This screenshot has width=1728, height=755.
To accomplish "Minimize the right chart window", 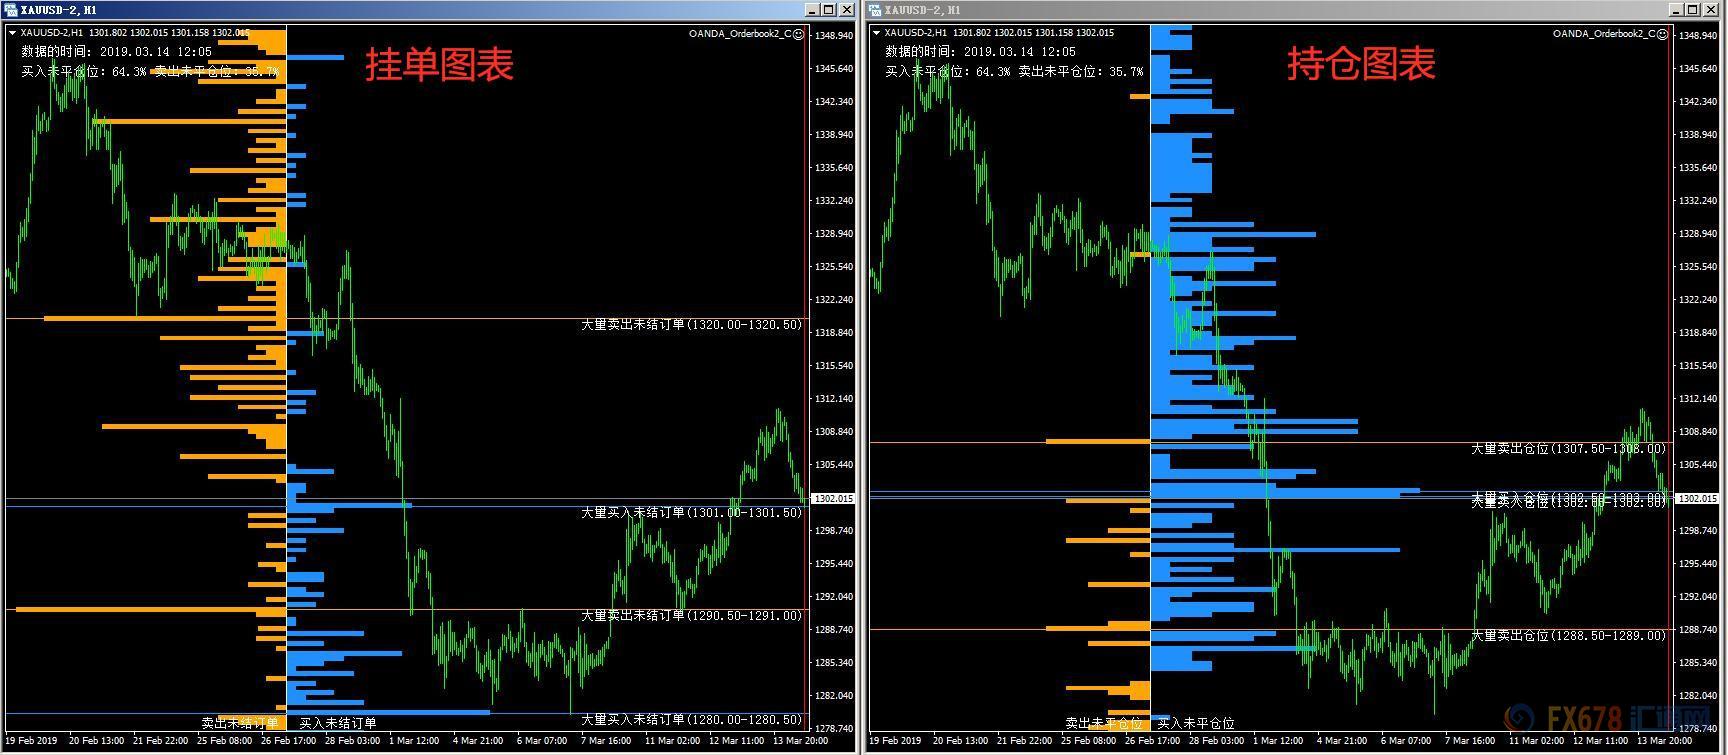I will pos(1676,10).
